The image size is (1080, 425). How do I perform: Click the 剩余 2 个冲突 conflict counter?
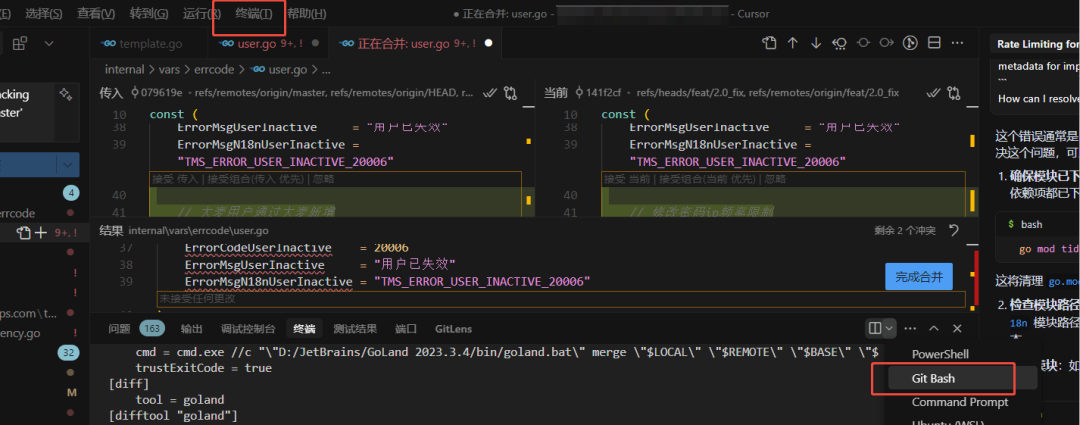pyautogui.click(x=905, y=231)
